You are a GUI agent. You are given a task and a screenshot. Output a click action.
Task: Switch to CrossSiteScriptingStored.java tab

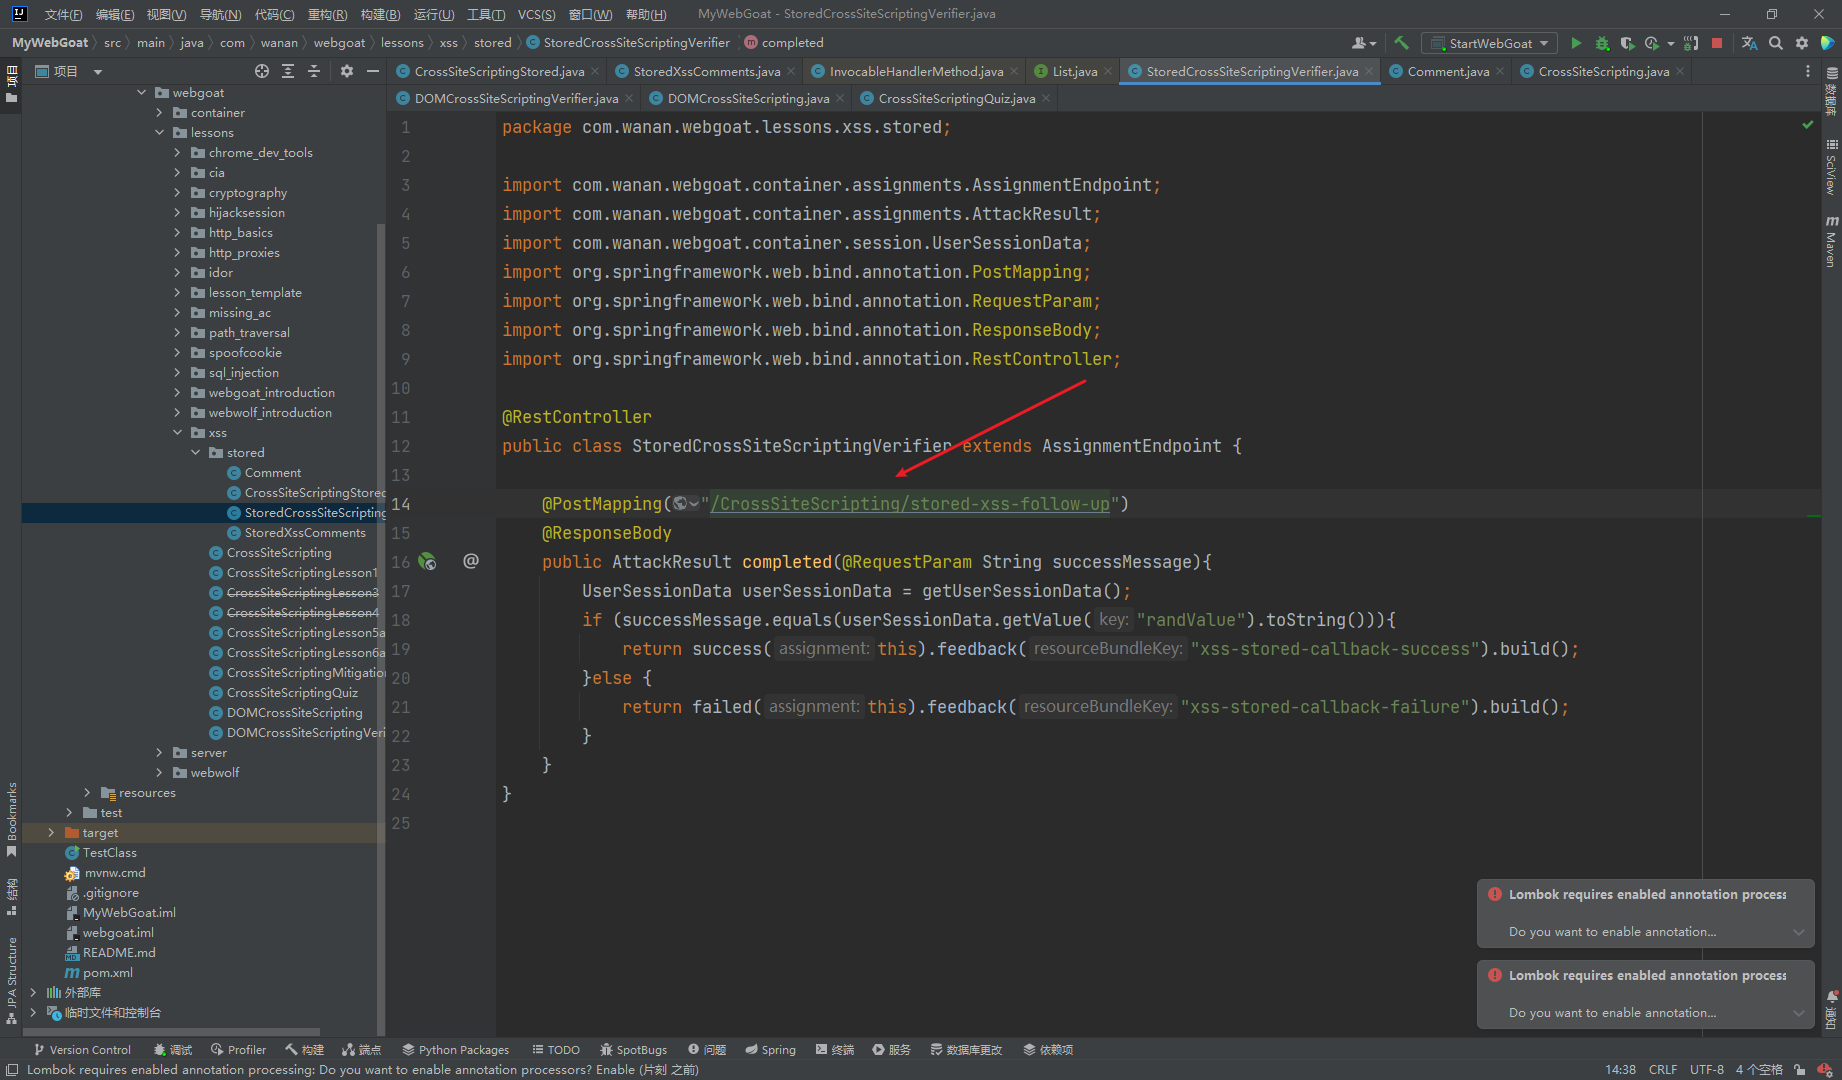(499, 71)
